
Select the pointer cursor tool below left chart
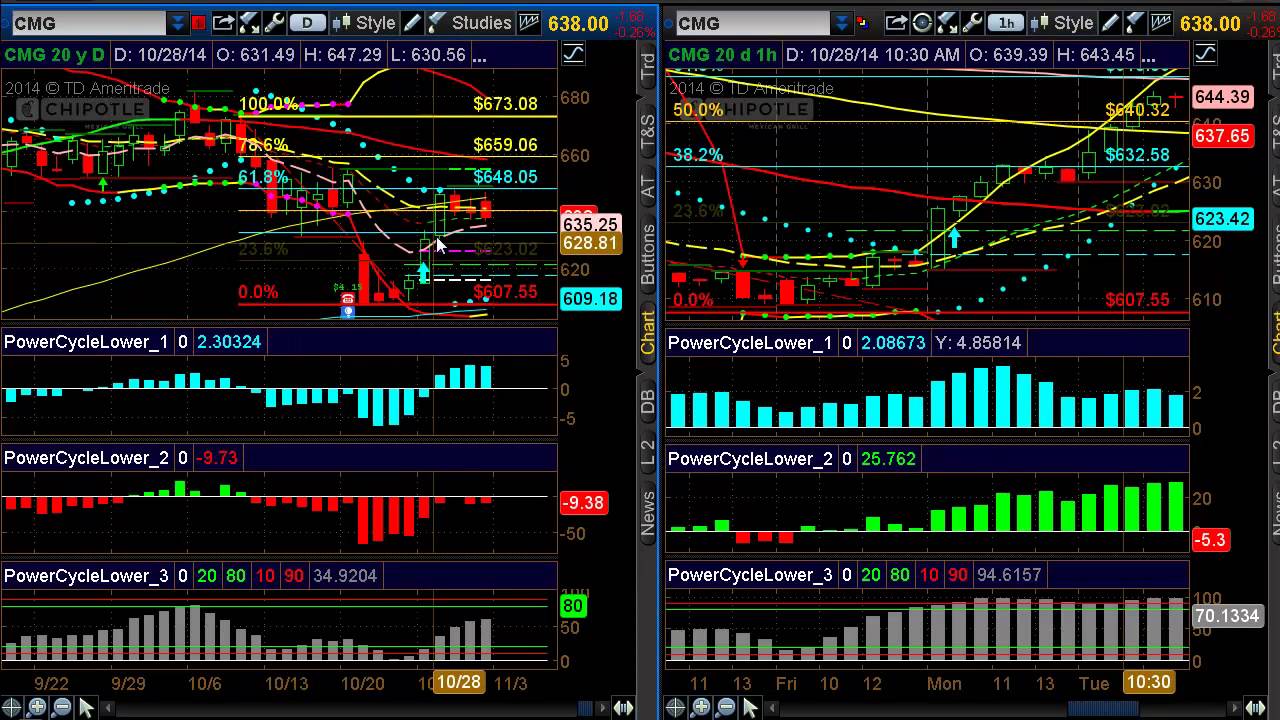(x=85, y=708)
